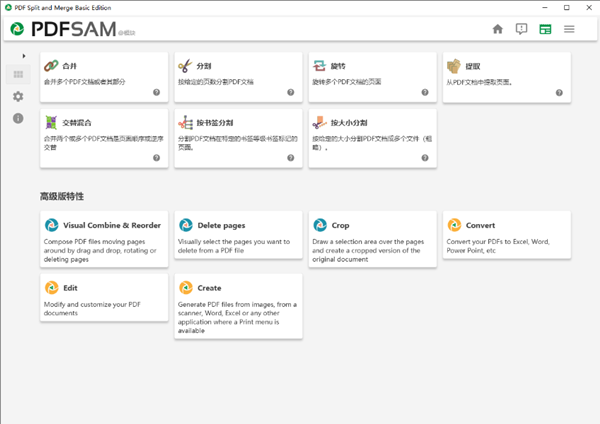Open Split by size (按大小分割) icon
This screenshot has width=600, height=424.
pos(320,122)
